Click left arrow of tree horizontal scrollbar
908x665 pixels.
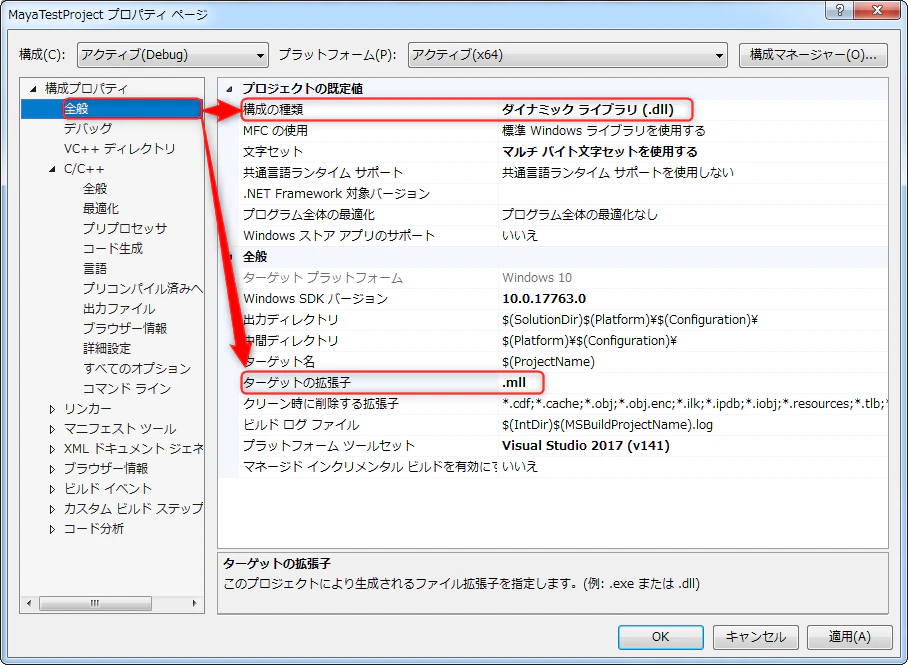pos(29,604)
